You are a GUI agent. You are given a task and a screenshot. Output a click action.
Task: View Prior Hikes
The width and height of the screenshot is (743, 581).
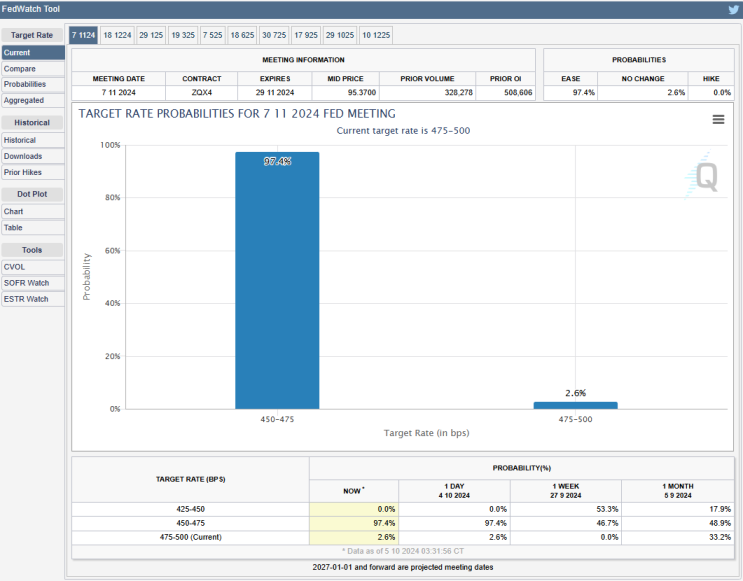click(33, 172)
